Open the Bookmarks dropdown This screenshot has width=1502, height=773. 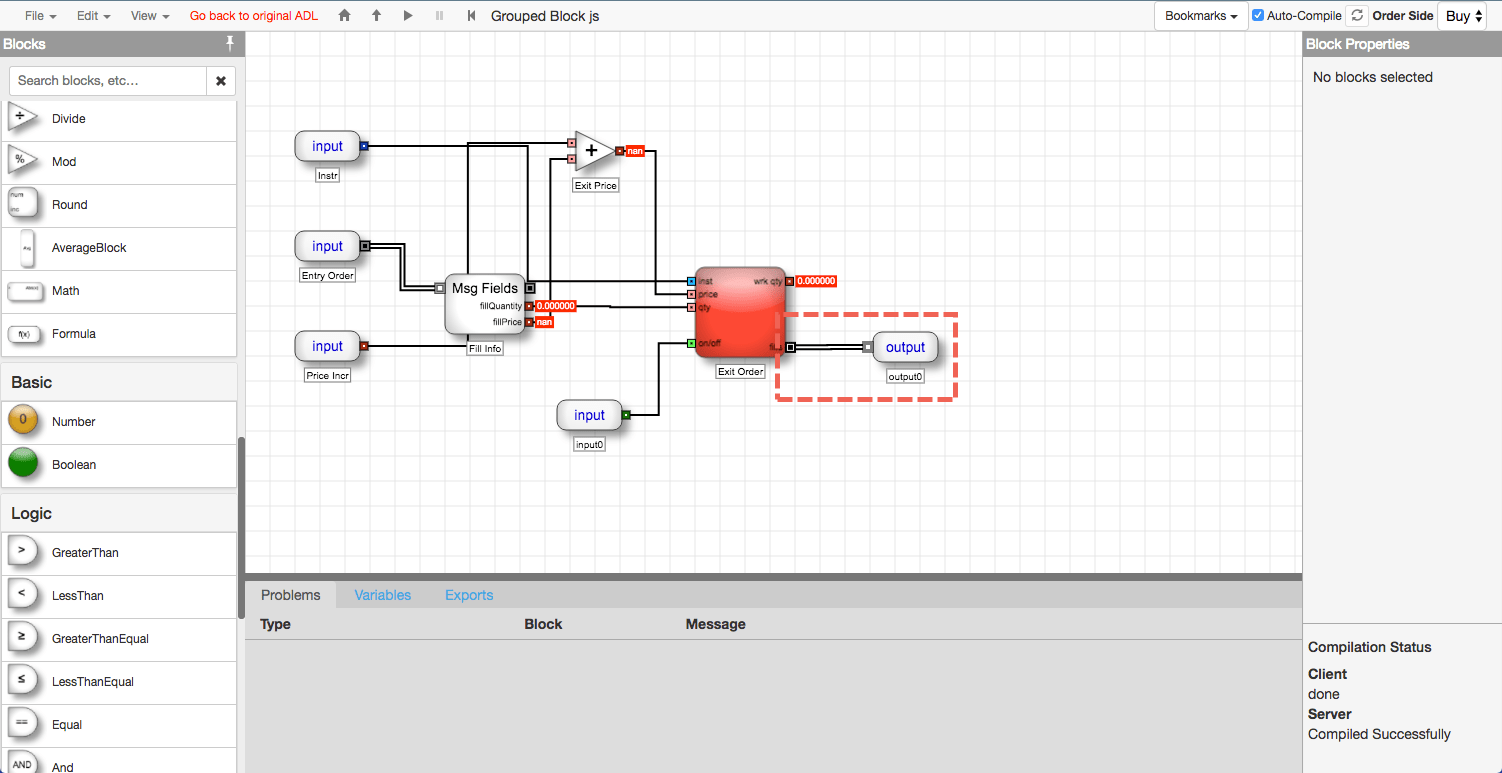[x=1201, y=16]
